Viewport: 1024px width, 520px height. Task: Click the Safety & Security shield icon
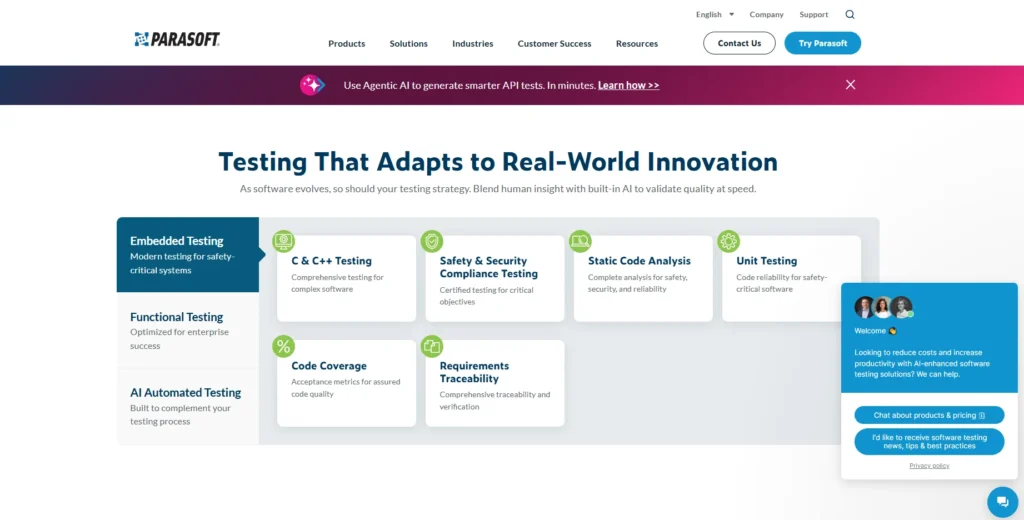pos(432,241)
